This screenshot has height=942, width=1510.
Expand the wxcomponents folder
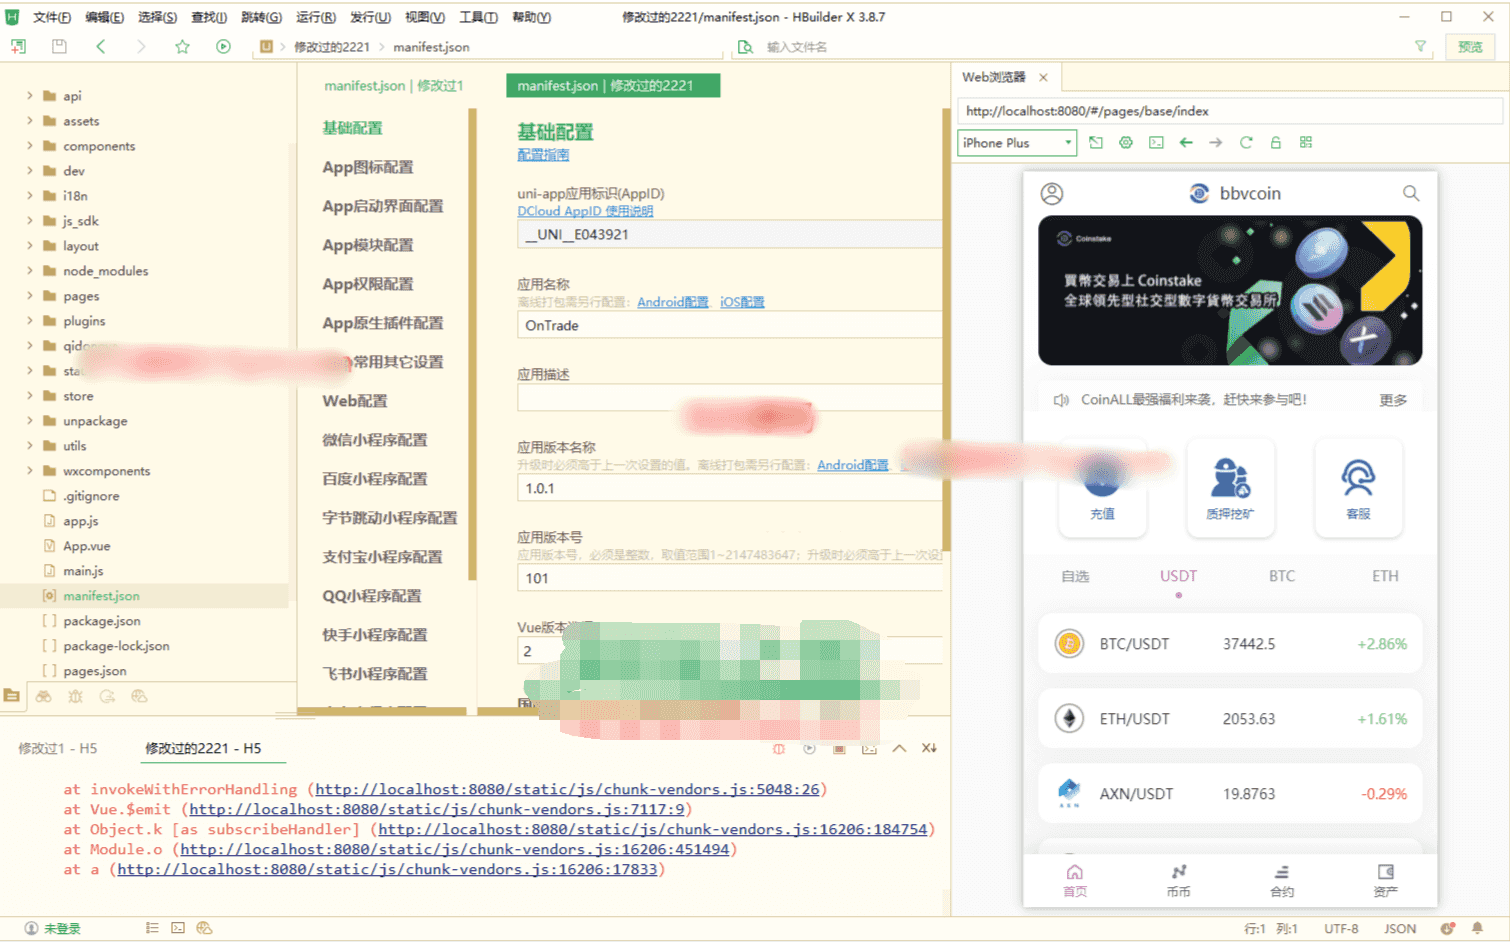coord(29,471)
